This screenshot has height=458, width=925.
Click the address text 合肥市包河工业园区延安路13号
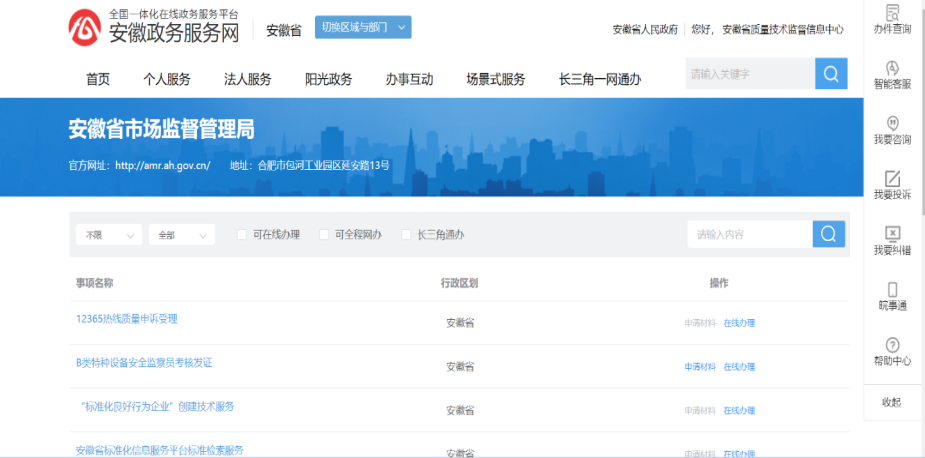coord(324,166)
